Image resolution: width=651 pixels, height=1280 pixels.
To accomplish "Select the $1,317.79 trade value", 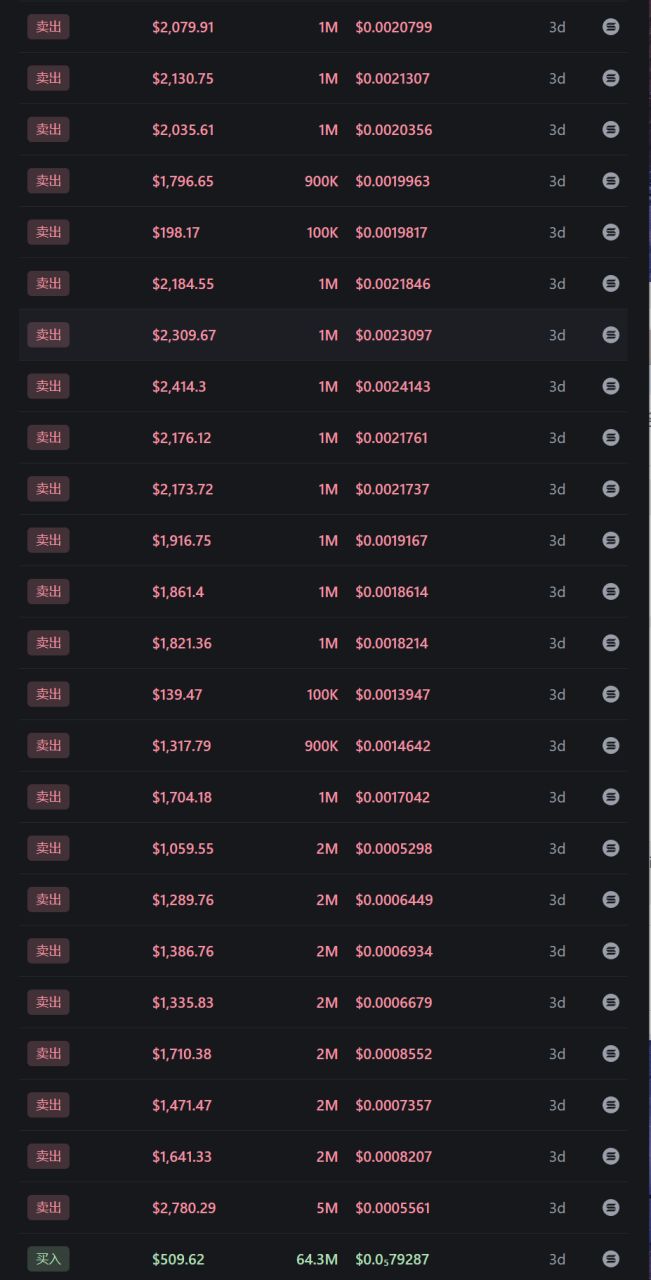I will coord(182,746).
